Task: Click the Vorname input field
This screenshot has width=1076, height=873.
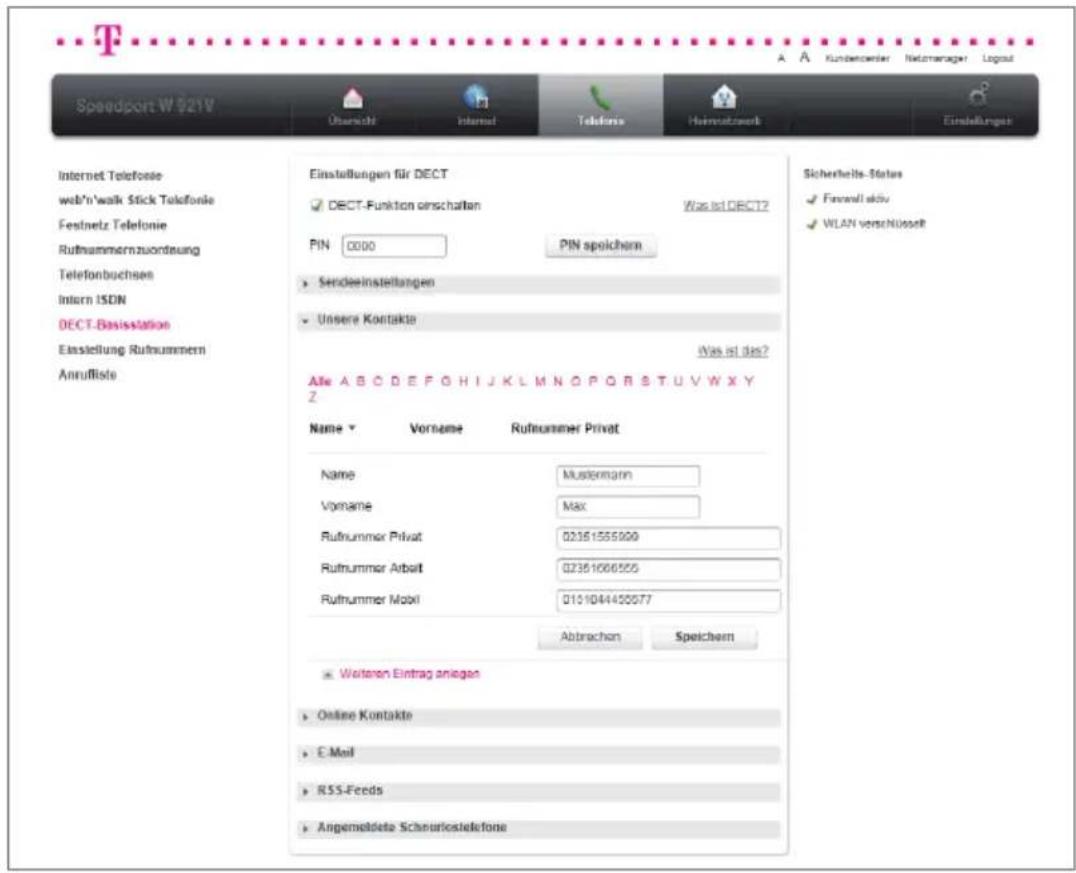Action: (x=628, y=507)
